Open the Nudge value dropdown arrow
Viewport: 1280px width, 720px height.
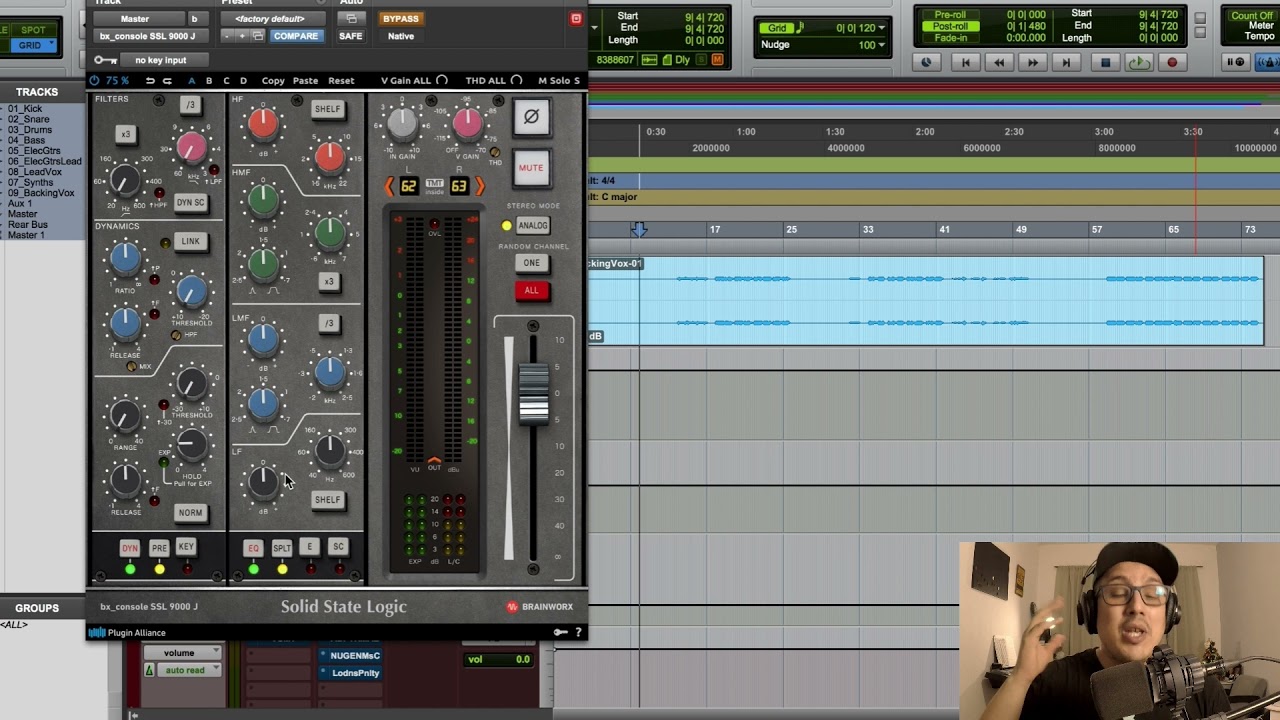(882, 45)
